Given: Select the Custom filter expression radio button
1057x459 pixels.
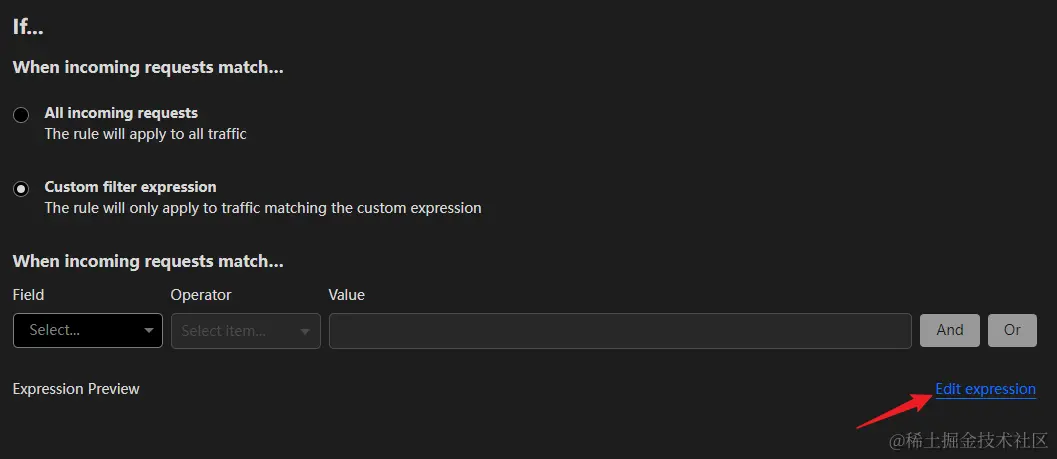Looking at the screenshot, I should pos(21,189).
